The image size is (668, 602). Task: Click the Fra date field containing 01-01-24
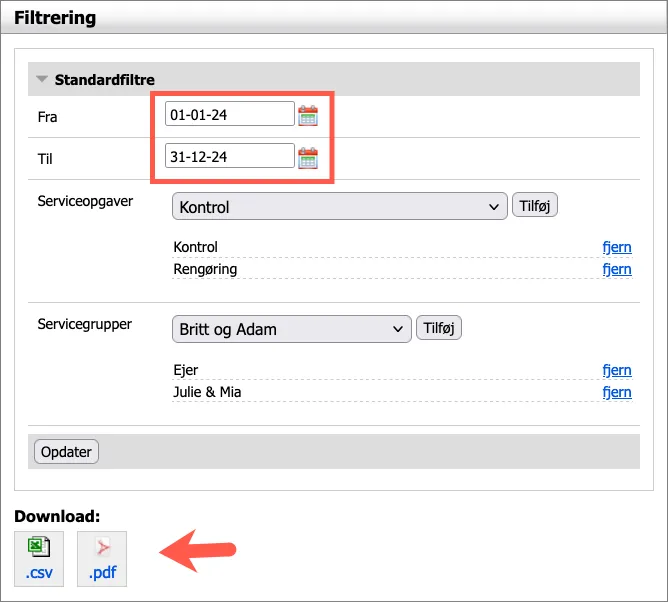[229, 115]
